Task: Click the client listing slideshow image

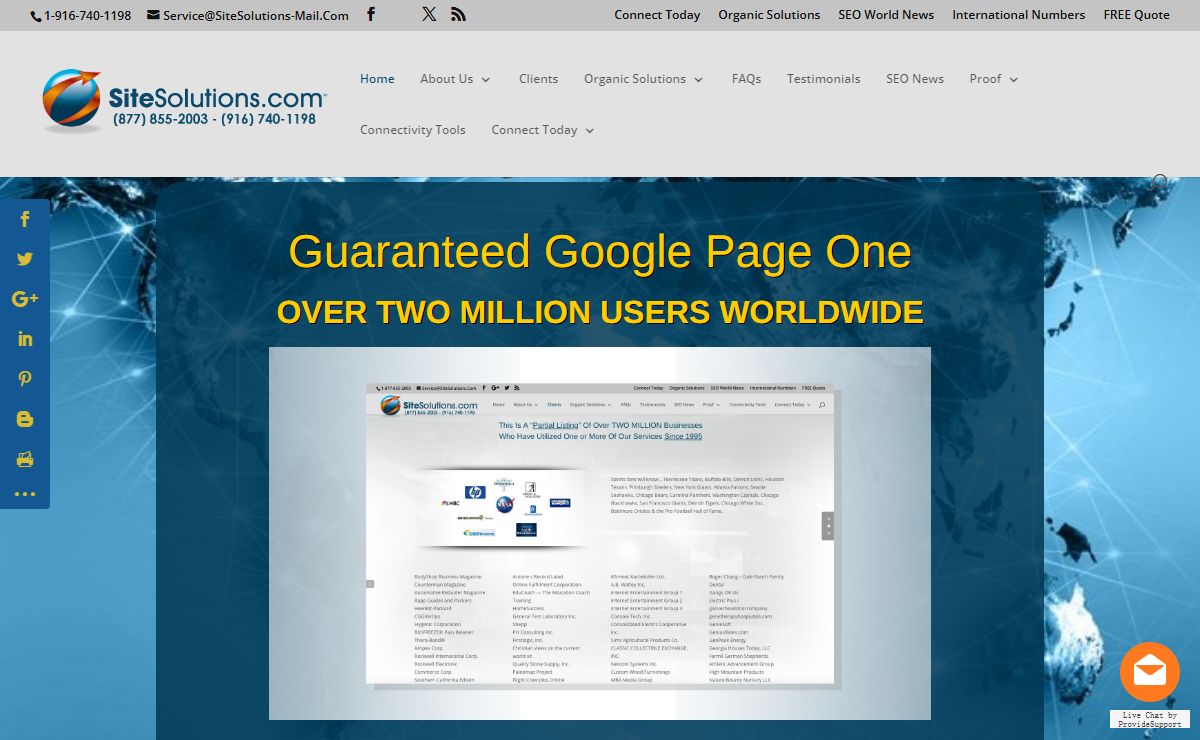Action: point(599,533)
